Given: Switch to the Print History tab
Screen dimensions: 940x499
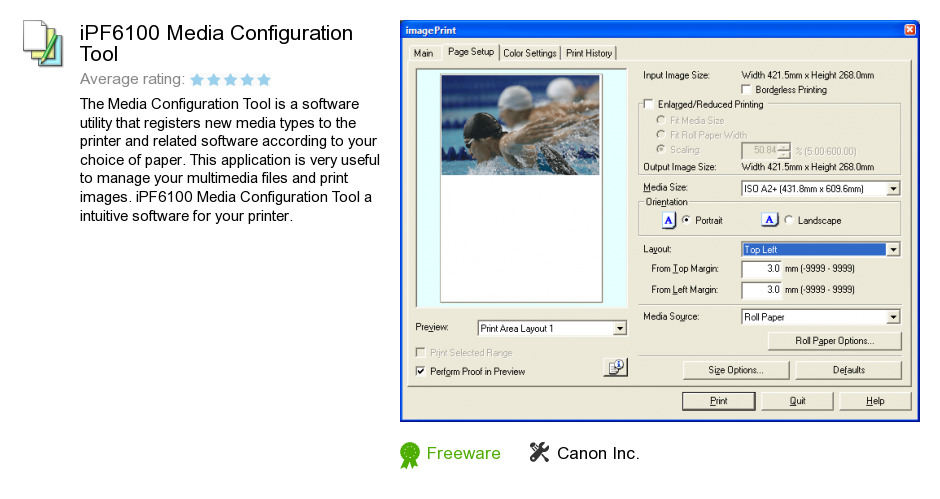Looking at the screenshot, I should (589, 53).
